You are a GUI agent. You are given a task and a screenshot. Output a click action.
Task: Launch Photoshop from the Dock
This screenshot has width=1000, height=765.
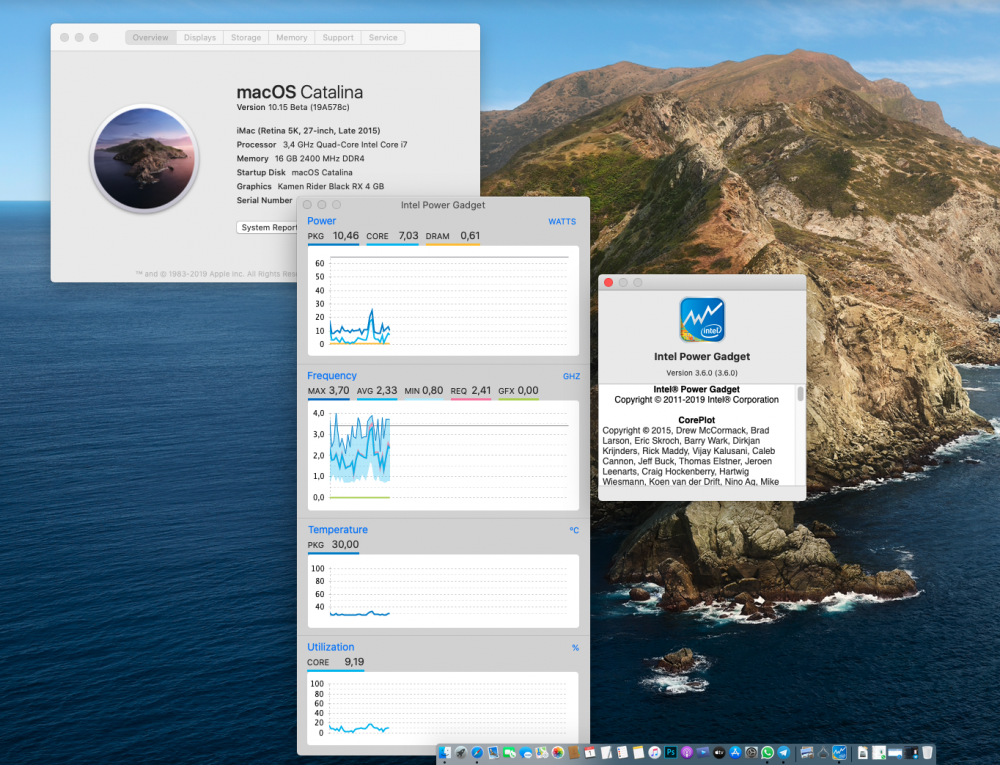670,752
